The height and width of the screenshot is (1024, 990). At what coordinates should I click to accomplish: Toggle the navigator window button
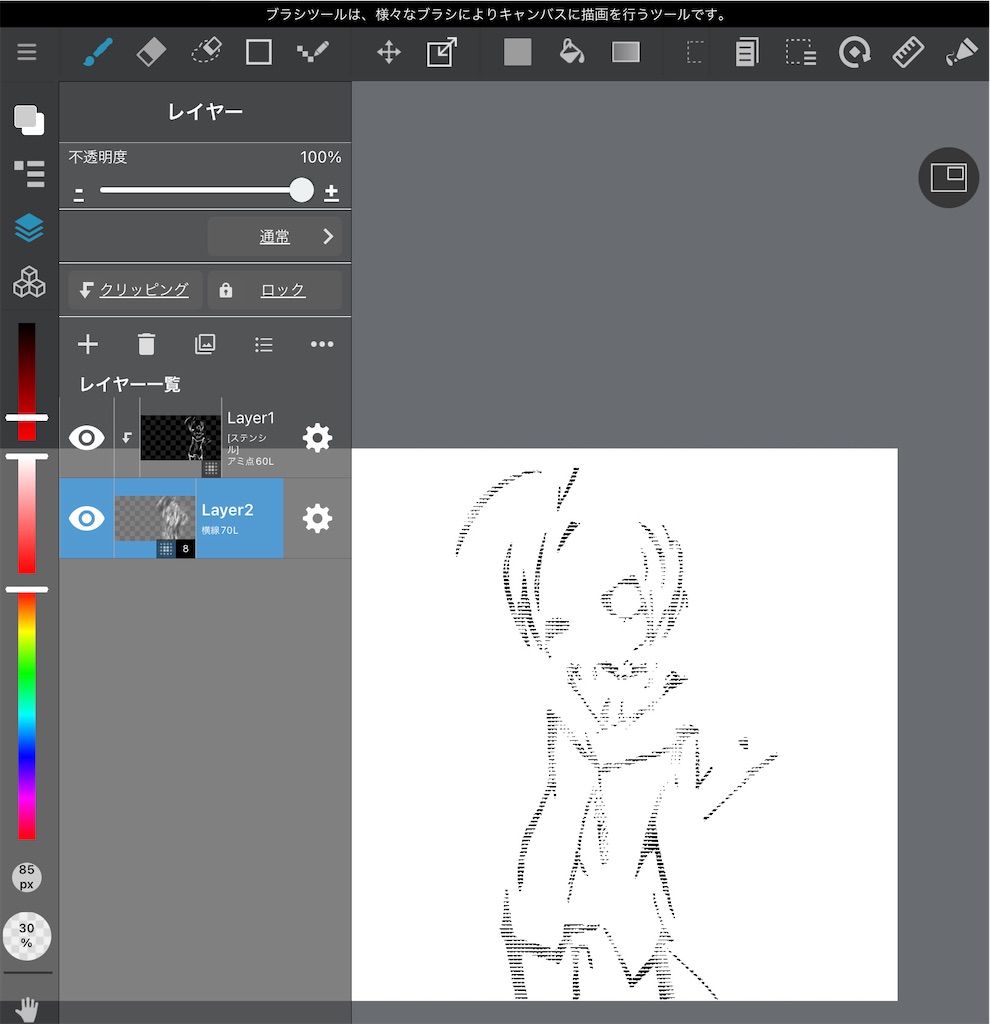point(948,178)
